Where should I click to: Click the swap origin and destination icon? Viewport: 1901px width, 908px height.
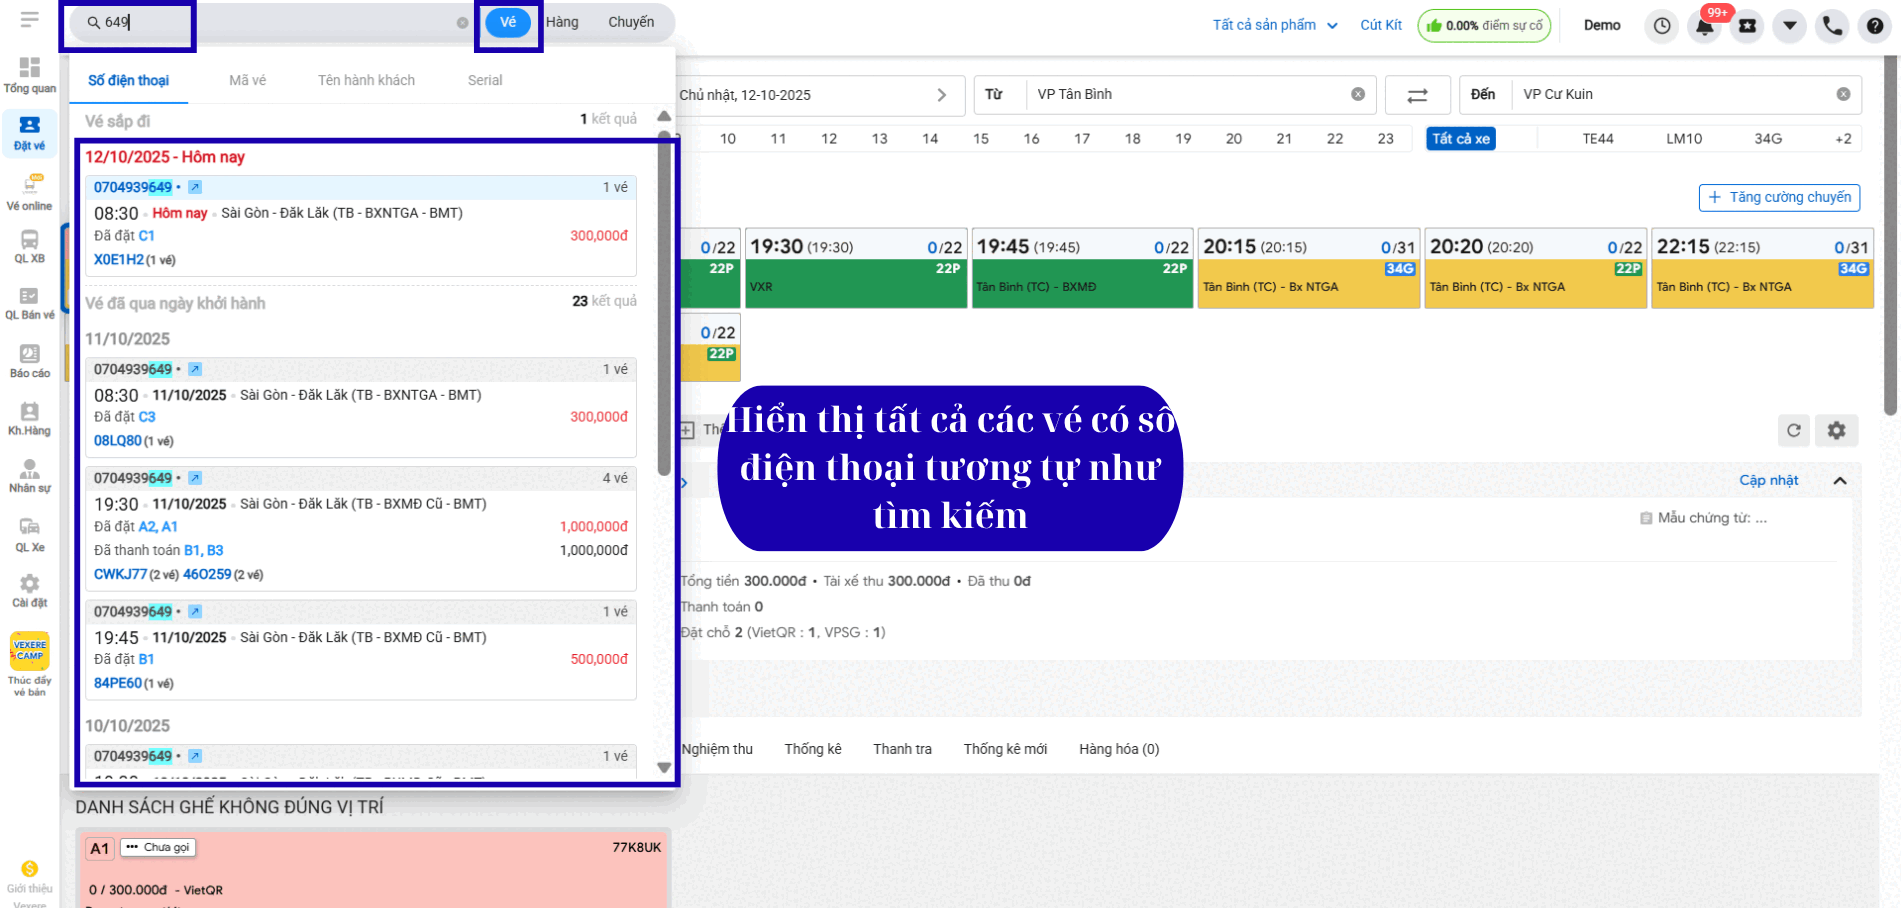[1417, 95]
